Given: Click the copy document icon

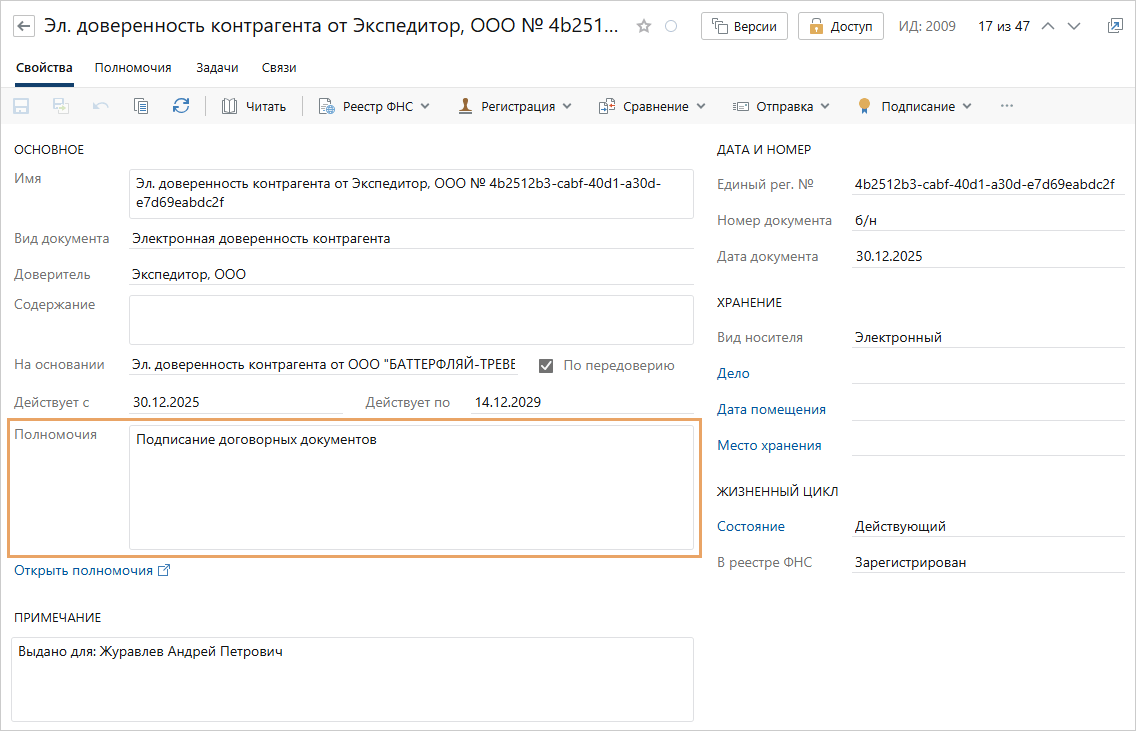Looking at the screenshot, I should [141, 106].
